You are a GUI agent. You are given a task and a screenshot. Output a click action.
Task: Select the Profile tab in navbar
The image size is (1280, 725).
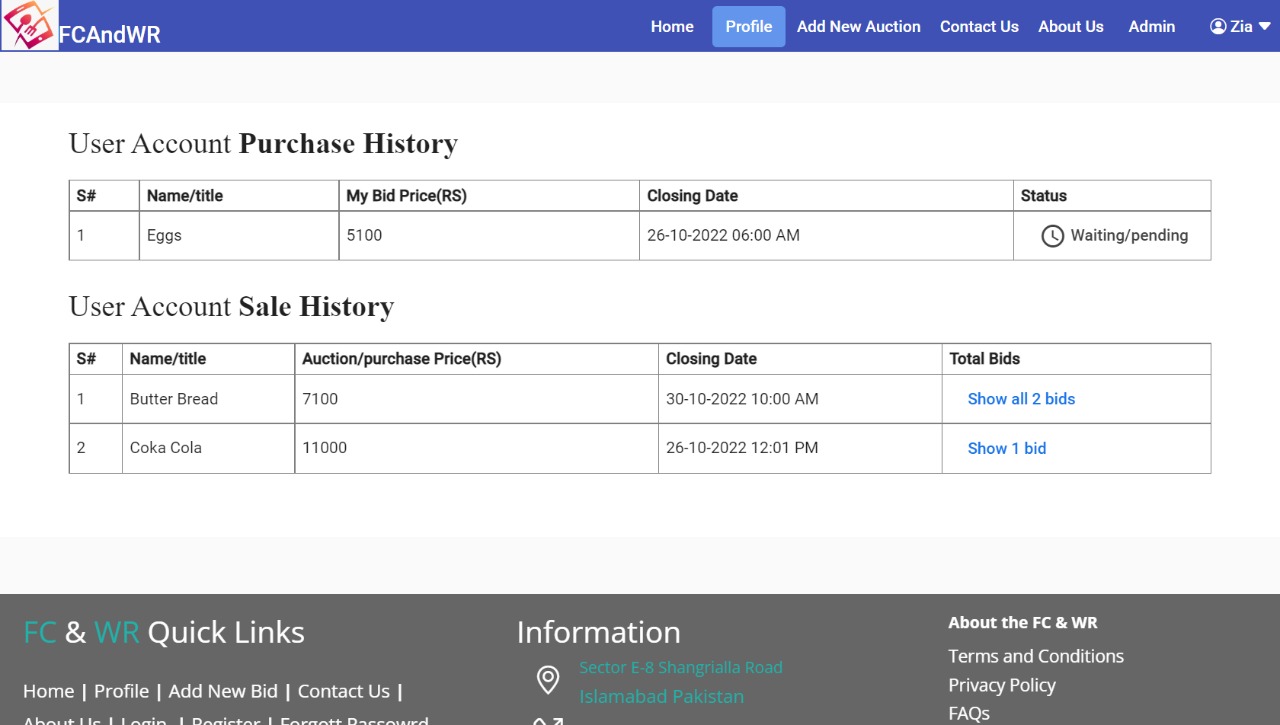748,27
